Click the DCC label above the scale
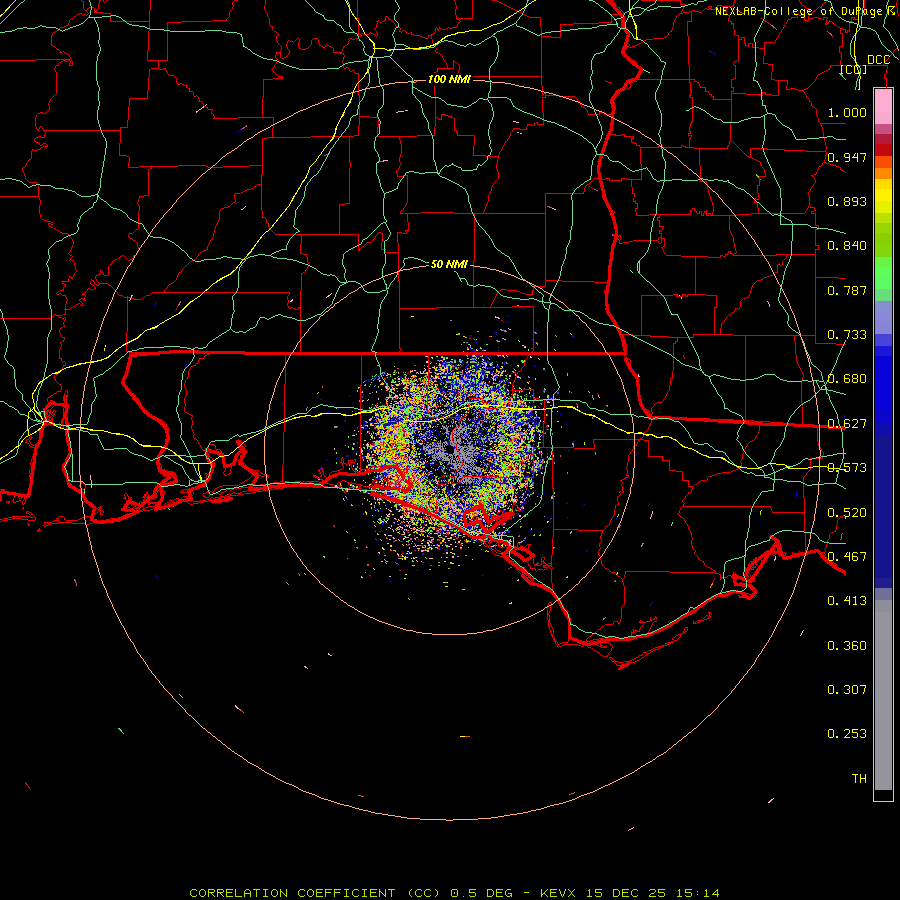 tap(878, 60)
